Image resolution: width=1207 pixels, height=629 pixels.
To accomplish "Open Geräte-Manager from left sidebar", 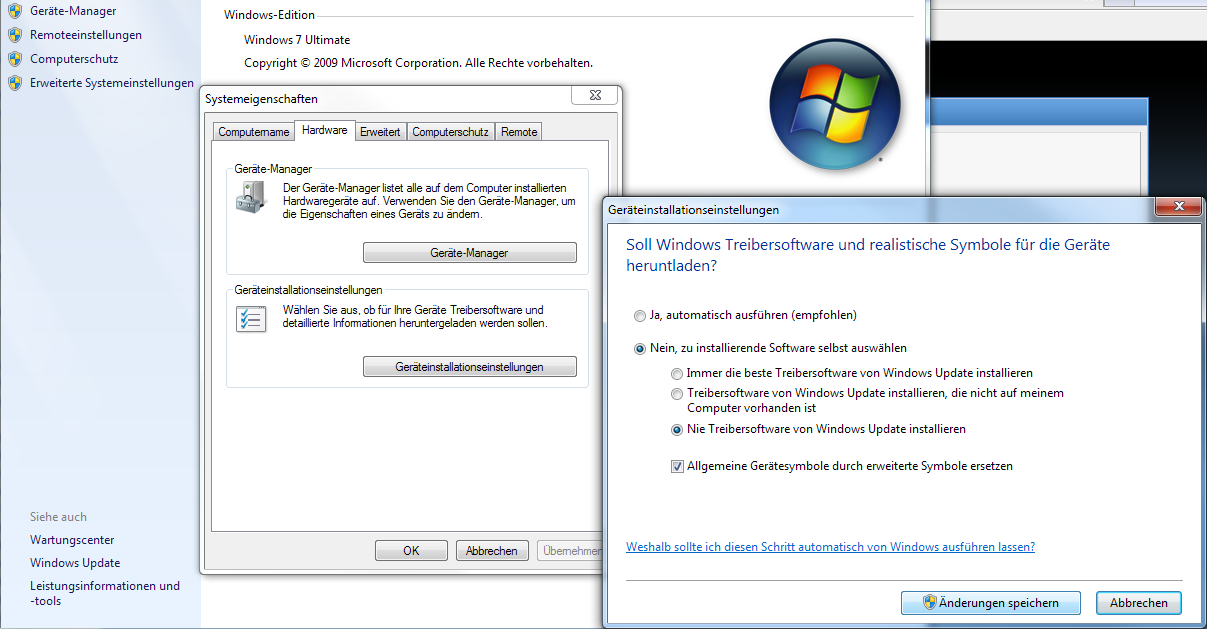I will (73, 11).
